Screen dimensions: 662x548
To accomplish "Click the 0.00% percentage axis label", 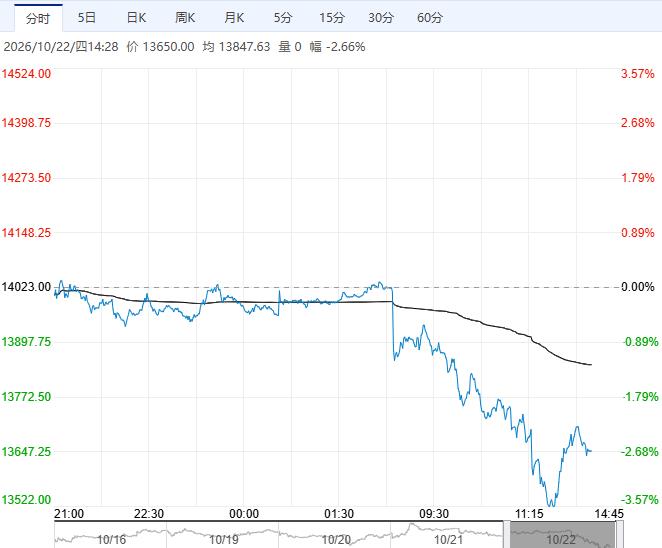I will click(638, 287).
